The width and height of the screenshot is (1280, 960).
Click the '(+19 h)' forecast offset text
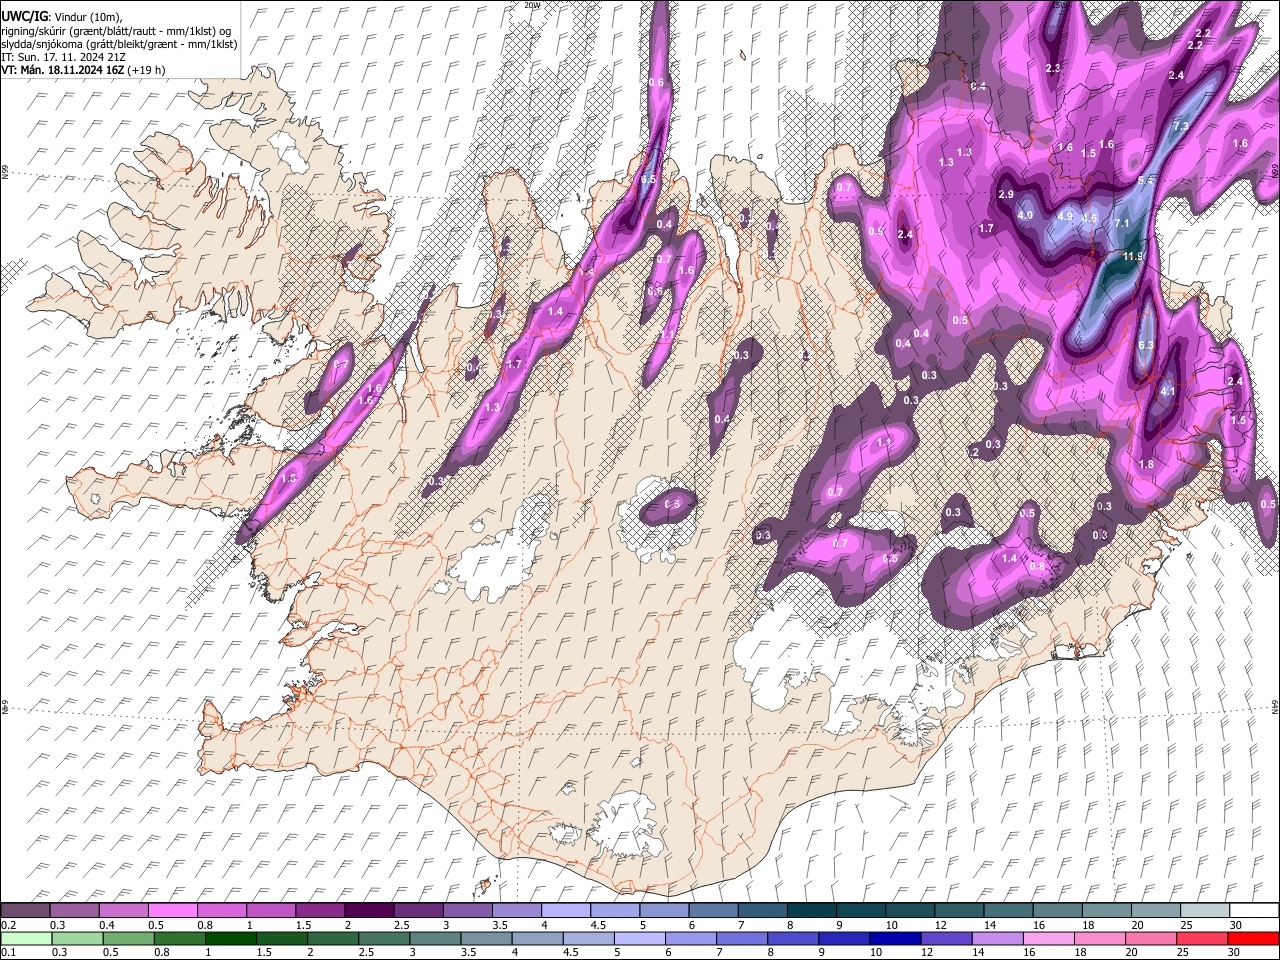pyautogui.click(x=146, y=70)
